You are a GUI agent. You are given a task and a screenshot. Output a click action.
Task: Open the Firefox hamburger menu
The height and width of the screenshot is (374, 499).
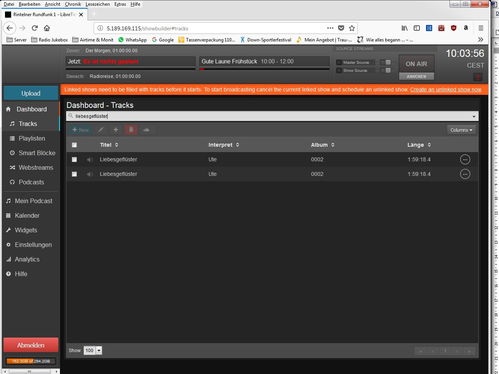481,28
